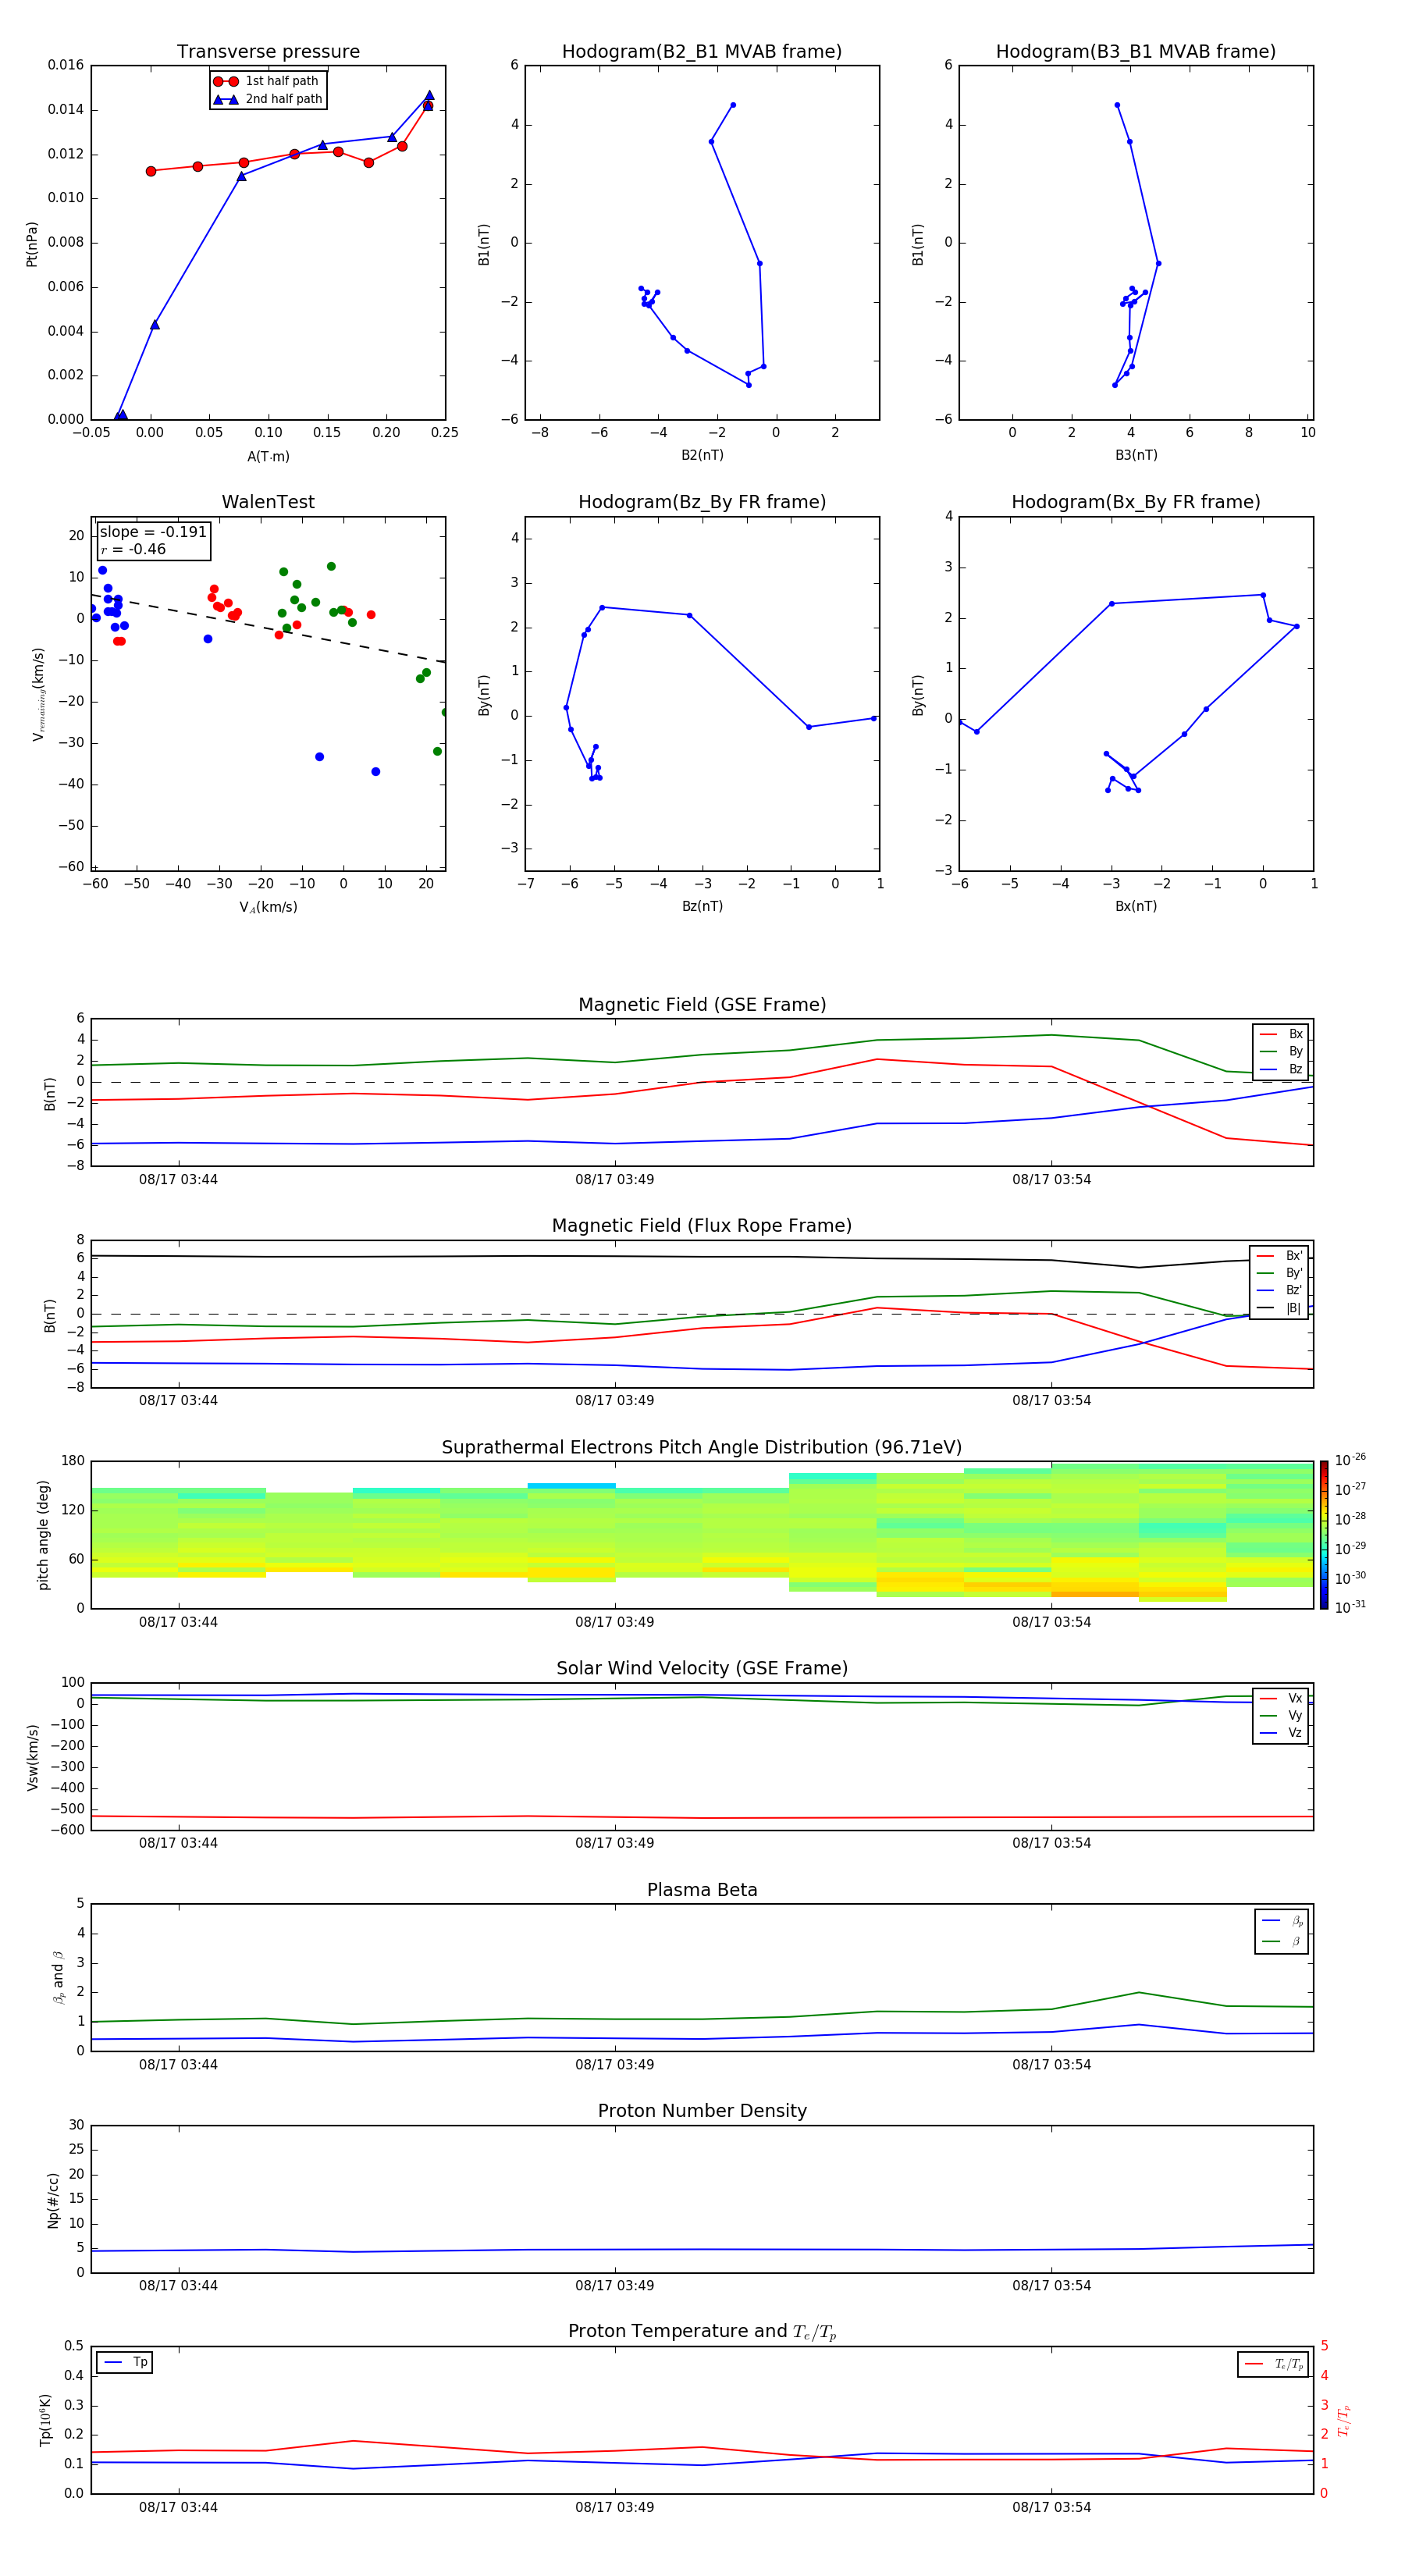
Task: Click the 'V_A(km/s)' x-axis label
Action: click(x=268, y=907)
